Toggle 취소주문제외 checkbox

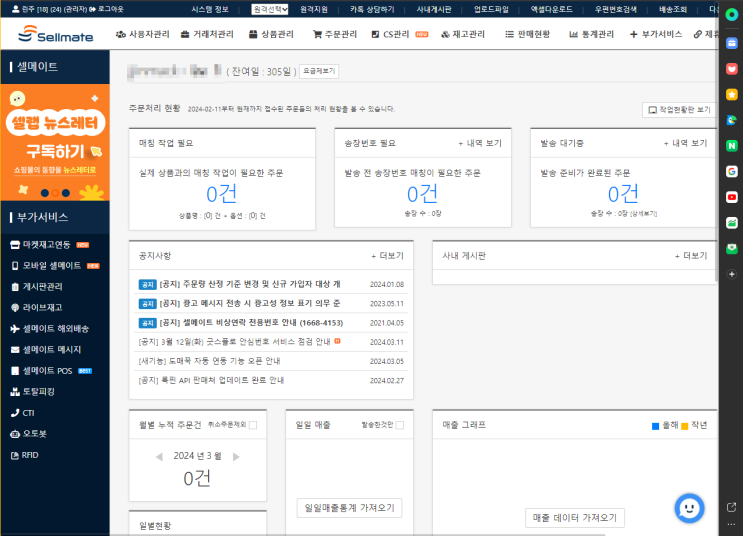point(253,425)
